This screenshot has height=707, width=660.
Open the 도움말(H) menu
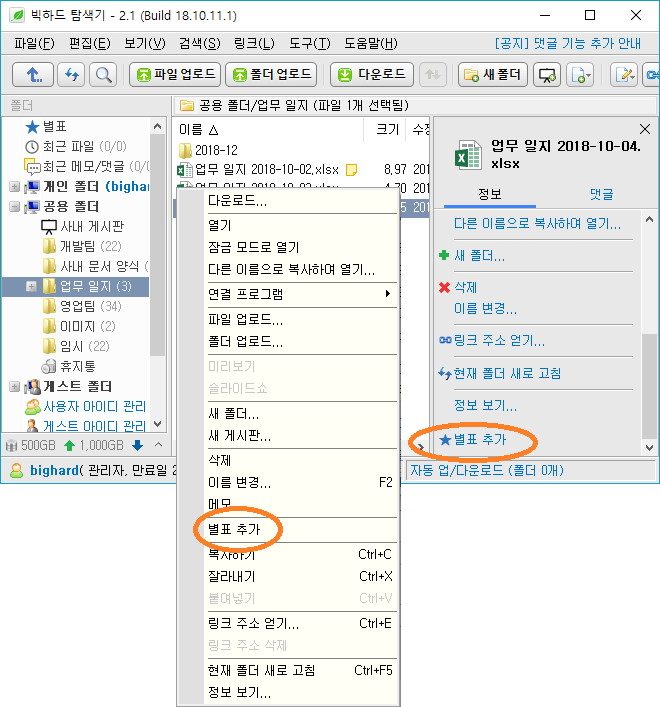click(x=371, y=44)
